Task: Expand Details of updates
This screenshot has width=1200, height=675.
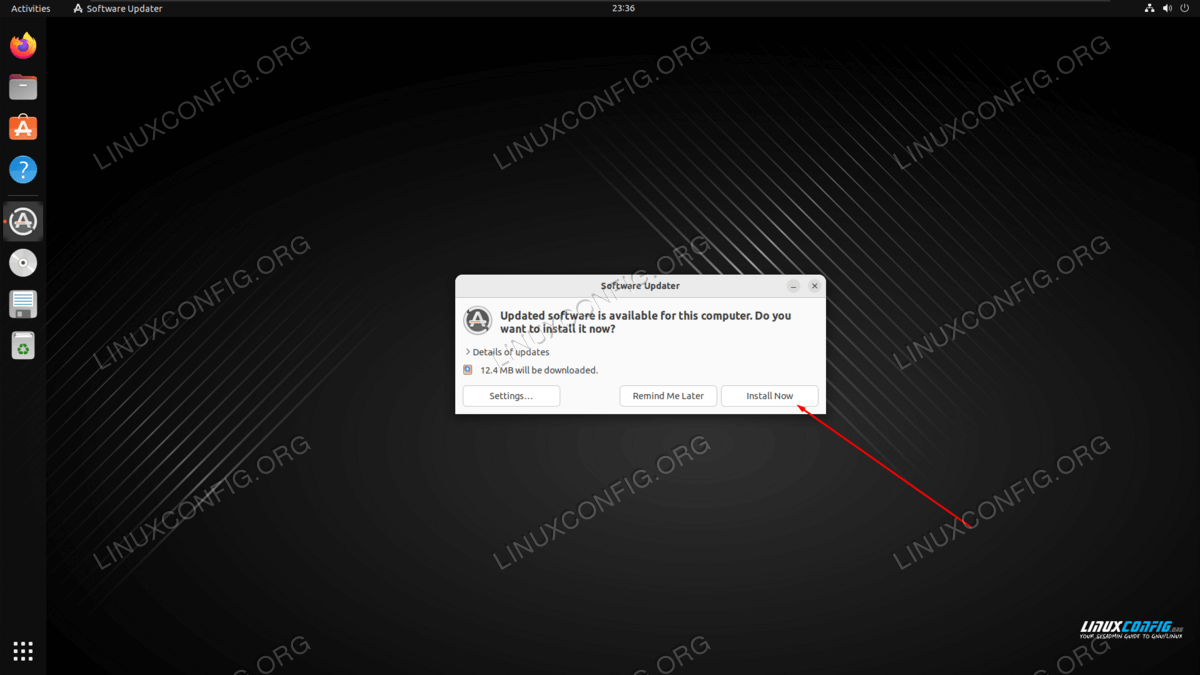Action: pyautogui.click(x=507, y=352)
